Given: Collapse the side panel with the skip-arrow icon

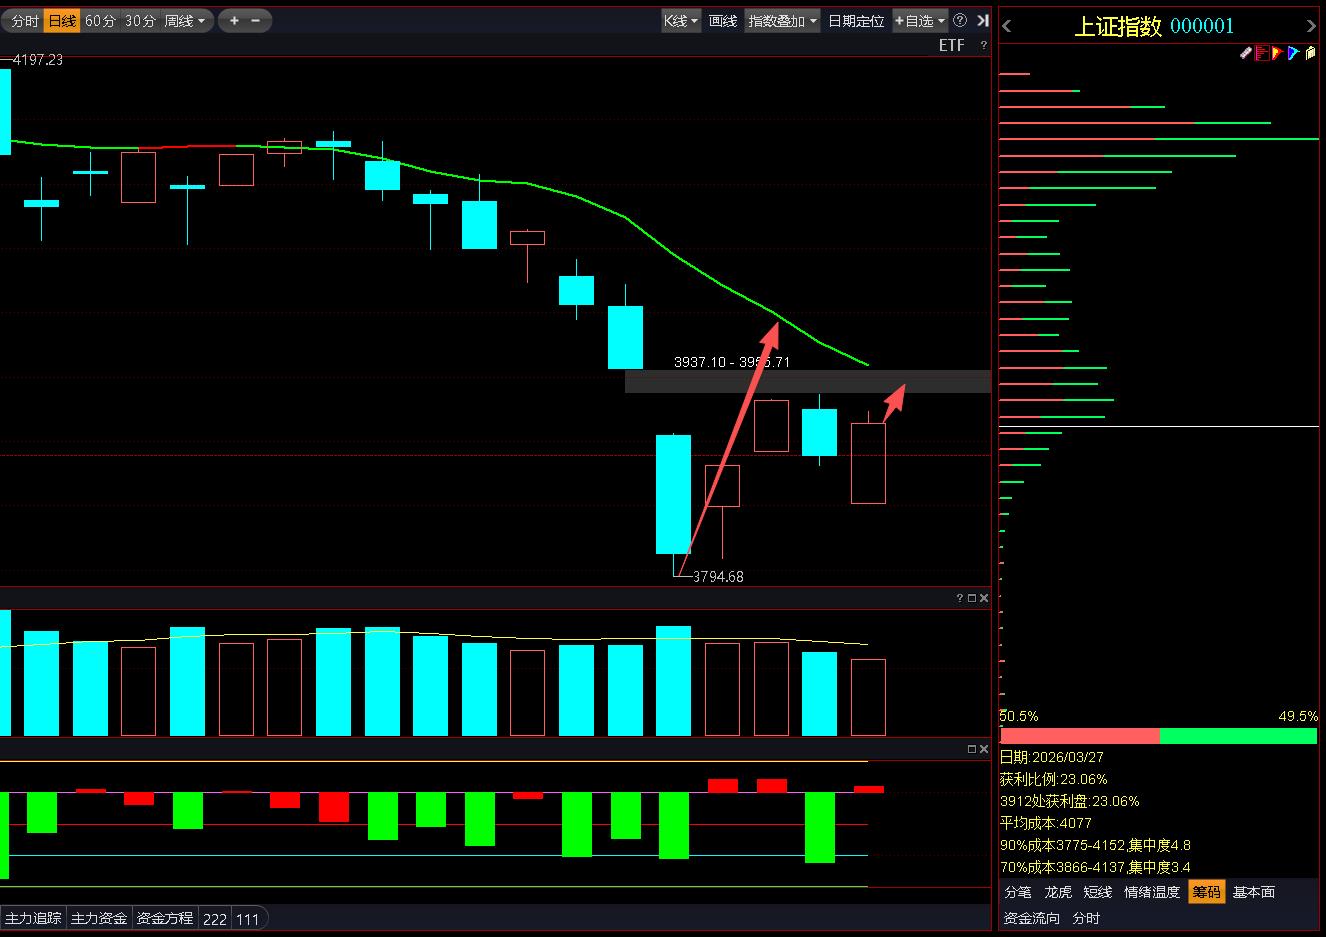Looking at the screenshot, I should [982, 20].
